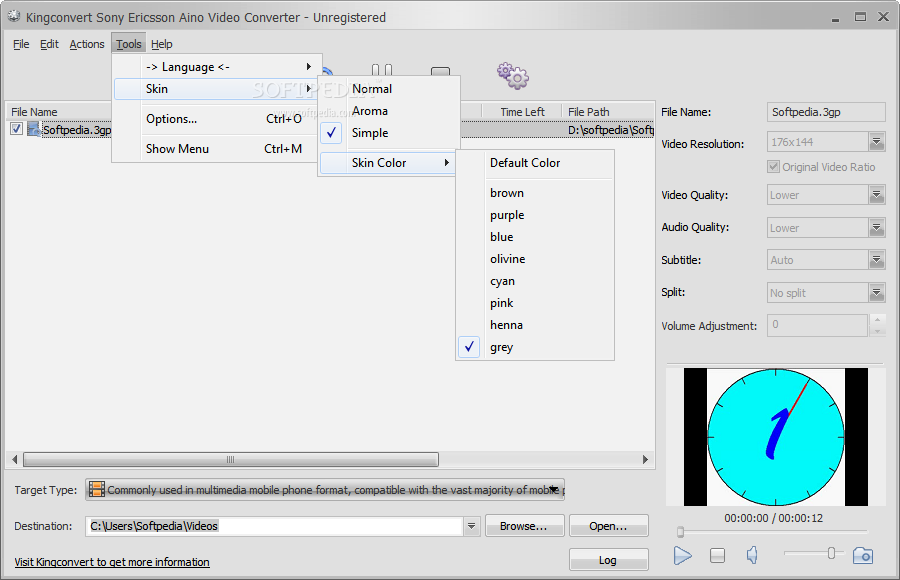Click the preview seek slider handle
The width and height of the screenshot is (900, 580).
pyautogui.click(x=680, y=532)
